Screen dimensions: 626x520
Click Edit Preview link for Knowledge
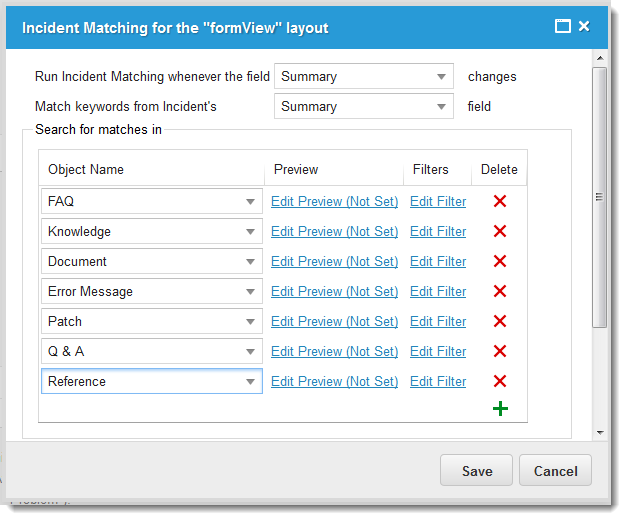pos(334,231)
